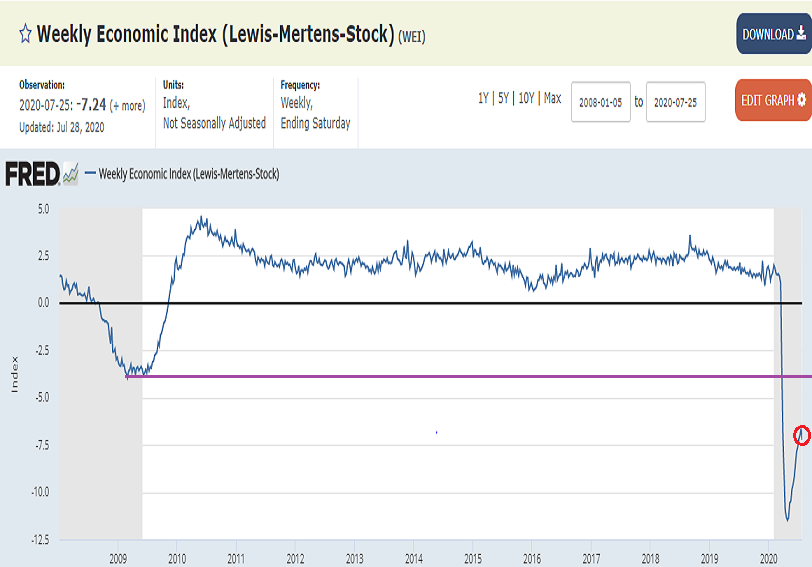Open the Edit Graph panel
812x567 pixels.
773,100
